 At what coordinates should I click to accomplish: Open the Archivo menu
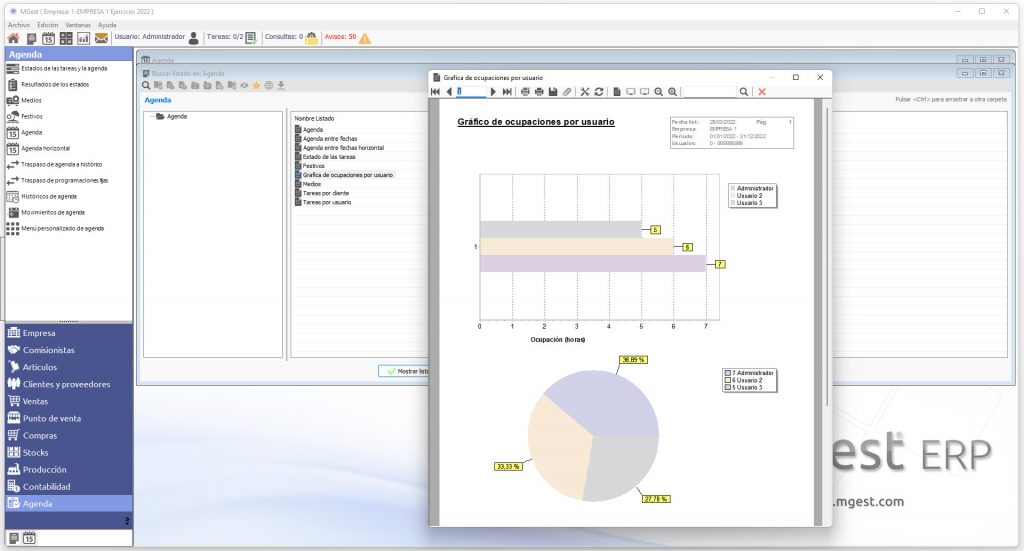click(x=19, y=25)
